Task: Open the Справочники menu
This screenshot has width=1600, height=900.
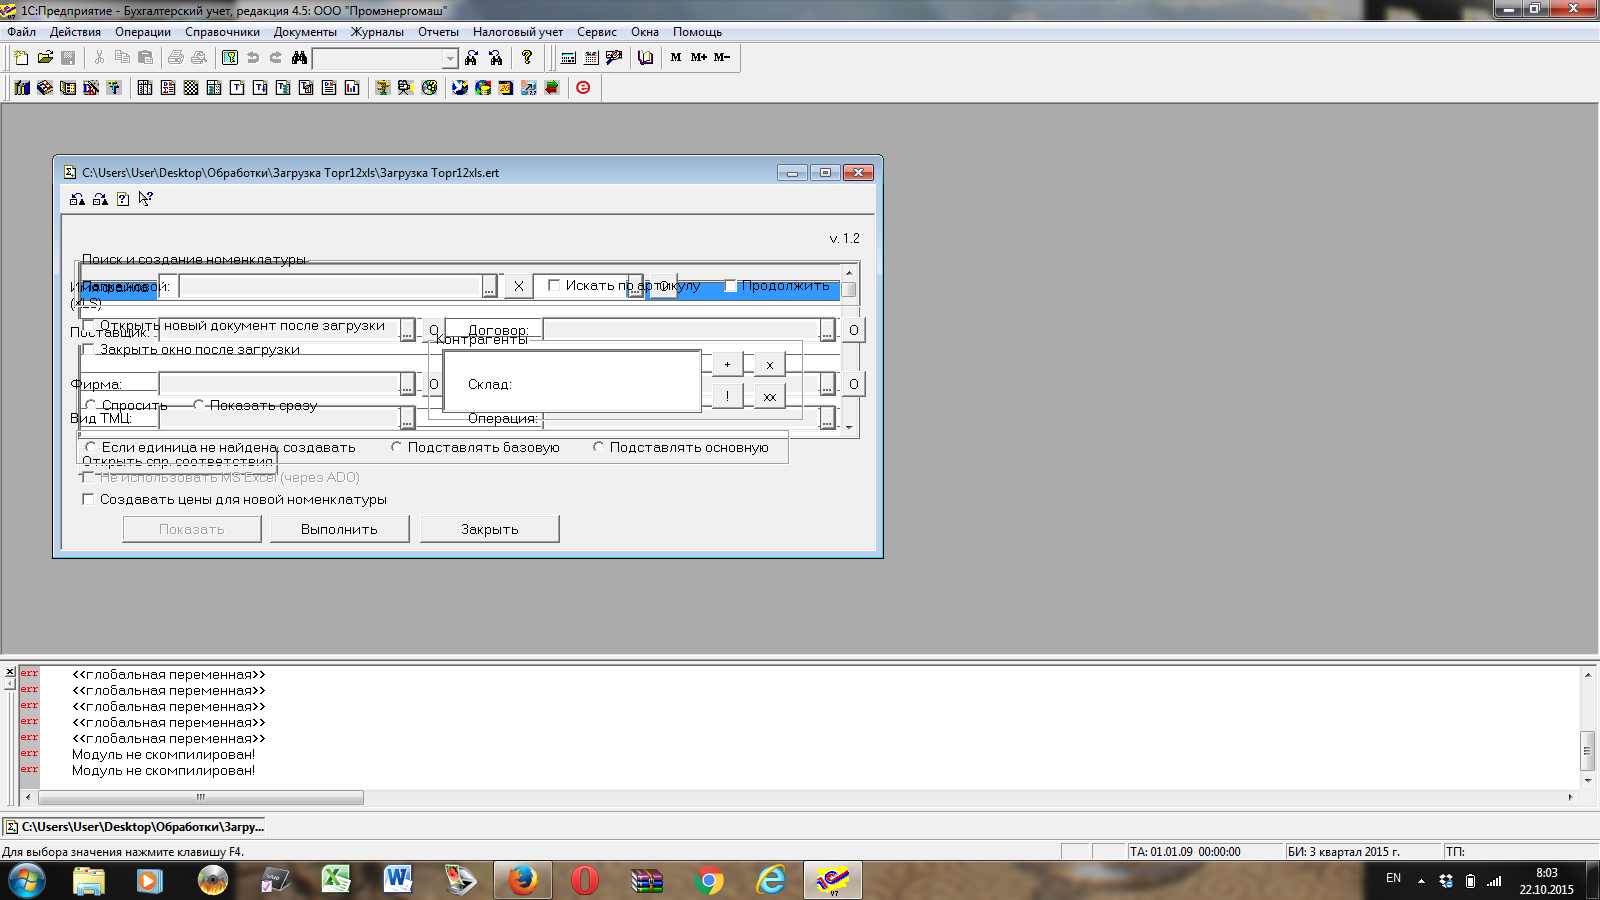Action: point(222,32)
